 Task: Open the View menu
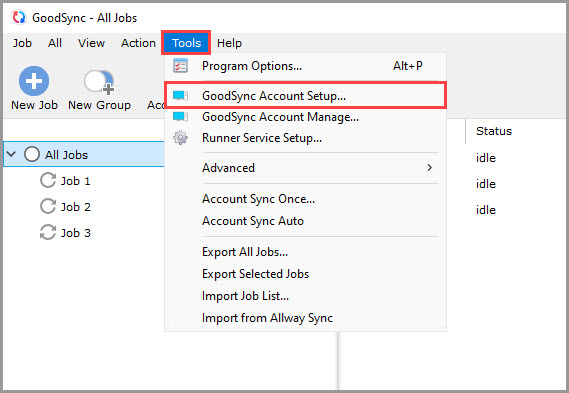click(91, 43)
